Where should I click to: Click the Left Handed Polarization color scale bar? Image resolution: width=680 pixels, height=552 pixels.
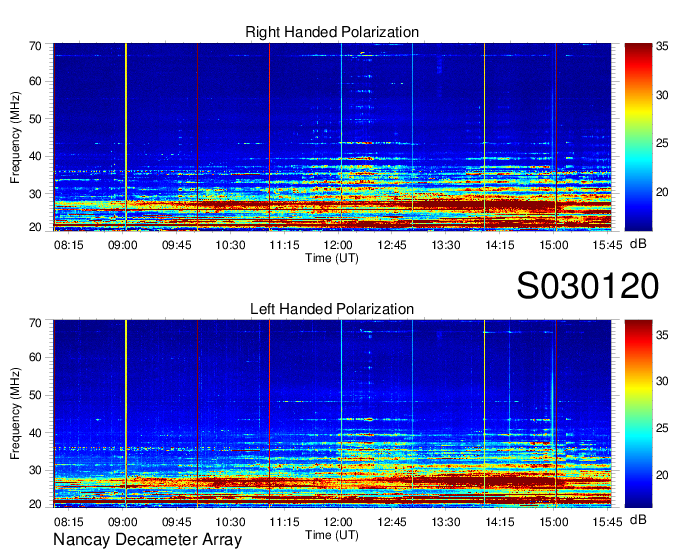point(638,414)
